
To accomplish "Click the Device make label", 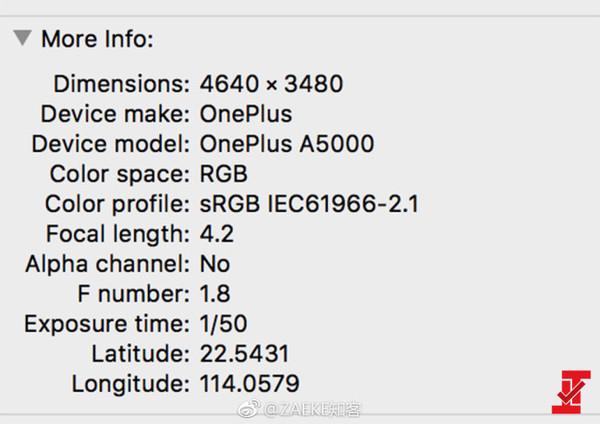I will pyautogui.click(x=115, y=114).
